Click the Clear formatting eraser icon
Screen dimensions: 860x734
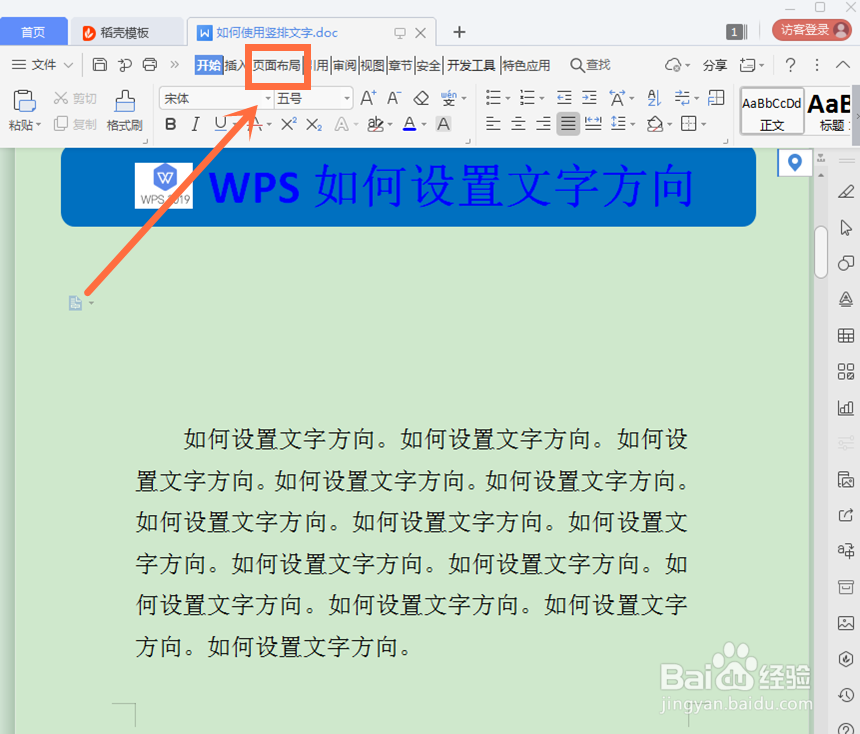421,99
